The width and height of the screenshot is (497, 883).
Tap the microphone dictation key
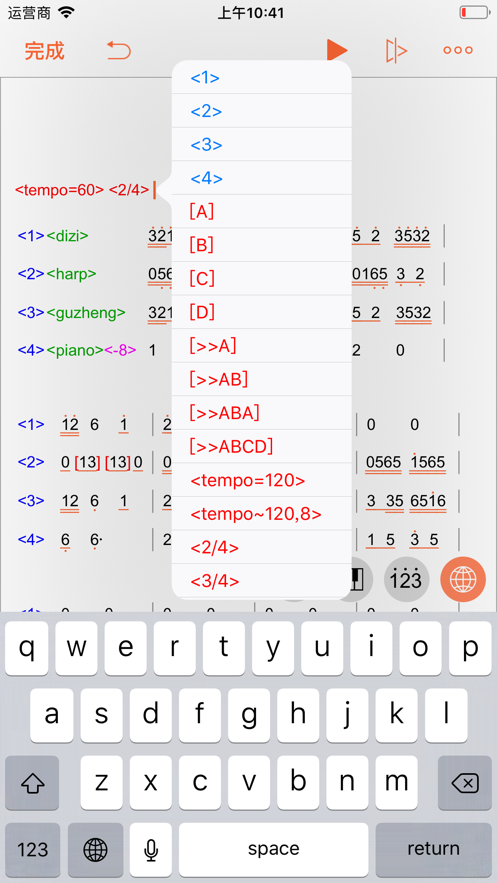coord(150,849)
